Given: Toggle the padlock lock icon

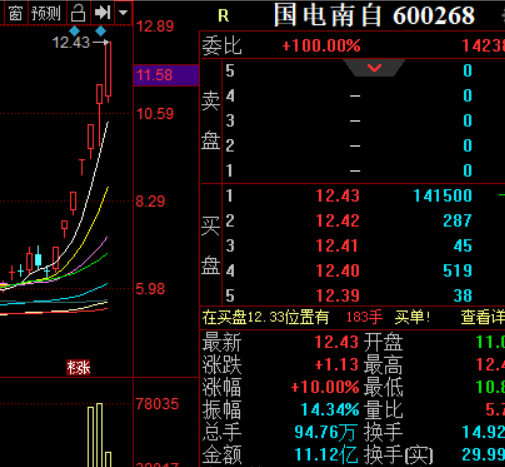Looking at the screenshot, I should click(78, 13).
